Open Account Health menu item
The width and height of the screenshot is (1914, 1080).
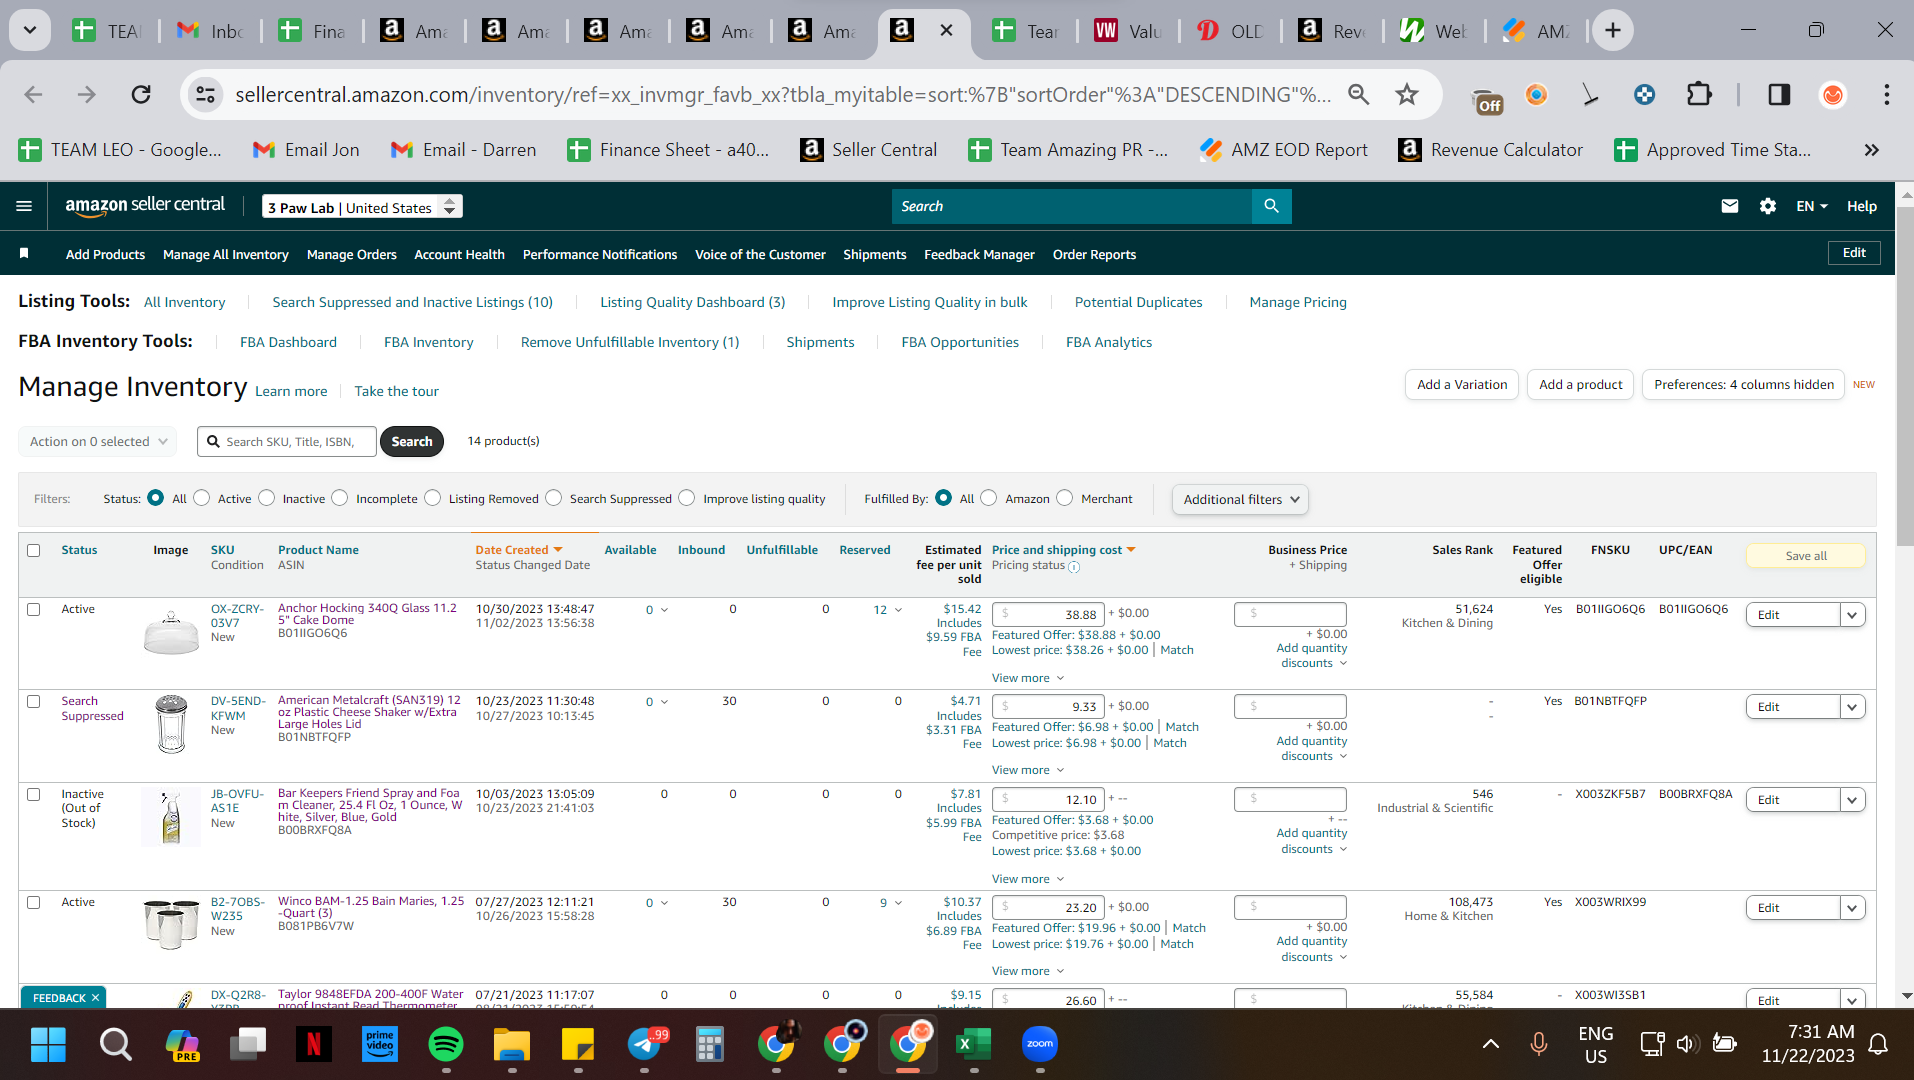(x=459, y=255)
